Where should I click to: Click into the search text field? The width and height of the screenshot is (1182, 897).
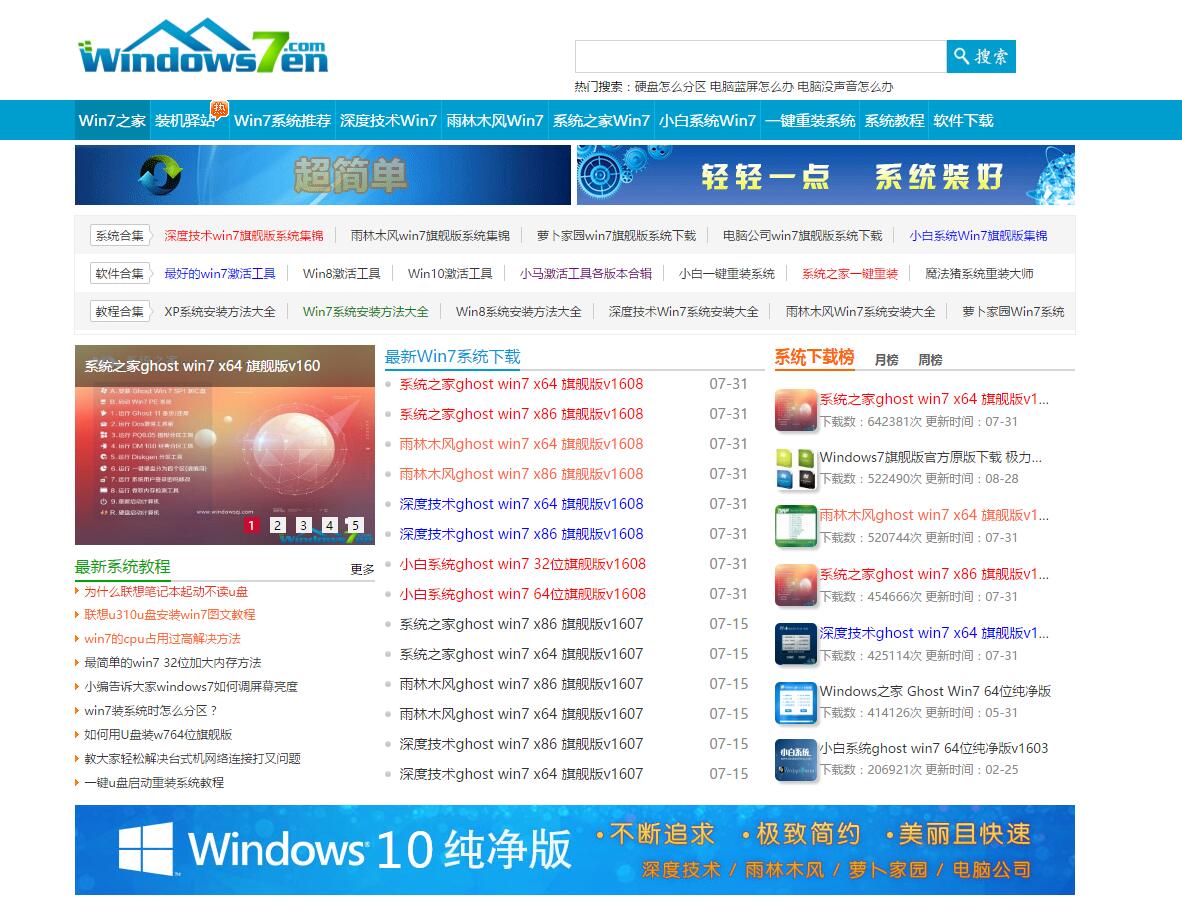(760, 56)
